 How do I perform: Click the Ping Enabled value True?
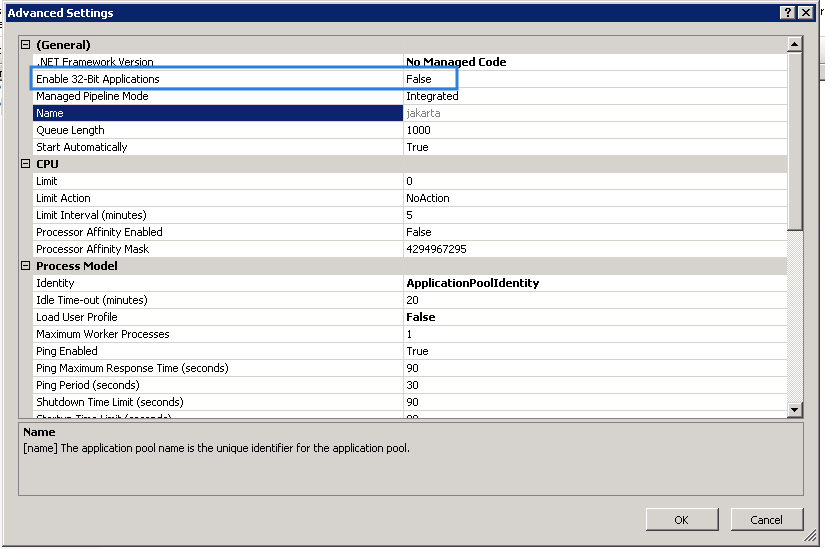pyautogui.click(x=417, y=351)
